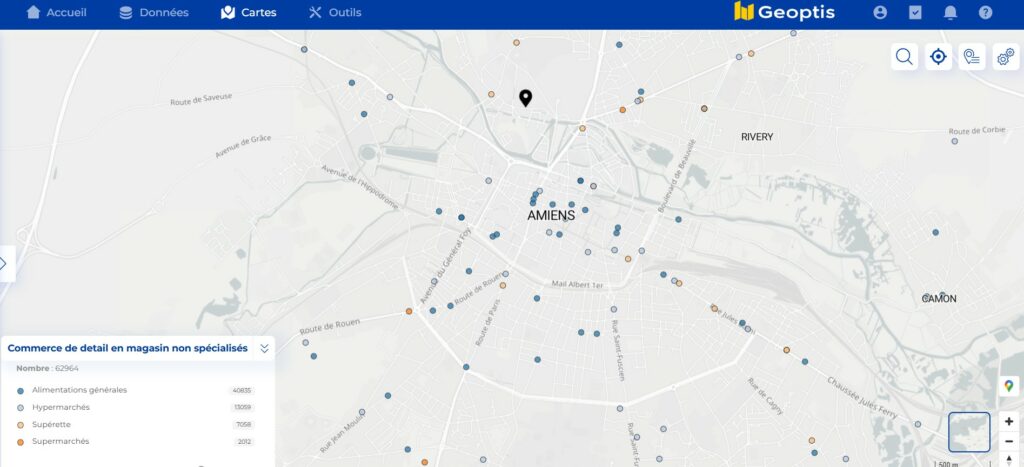
Task: Click the mini overview map thumbnail
Action: (x=969, y=432)
